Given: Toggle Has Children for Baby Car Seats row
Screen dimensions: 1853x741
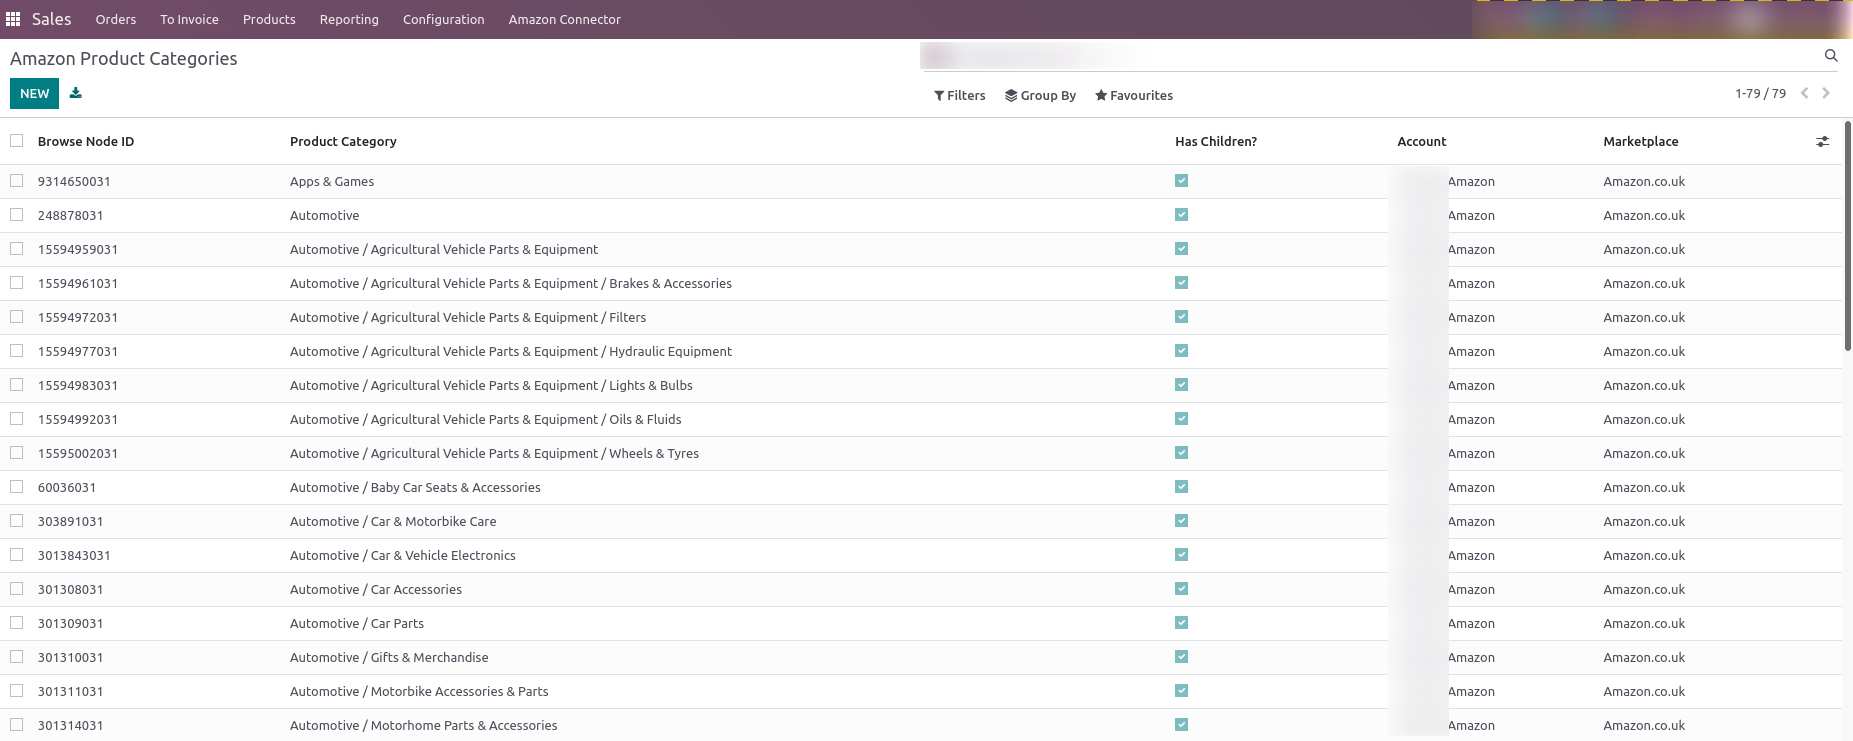Looking at the screenshot, I should coord(1182,487).
